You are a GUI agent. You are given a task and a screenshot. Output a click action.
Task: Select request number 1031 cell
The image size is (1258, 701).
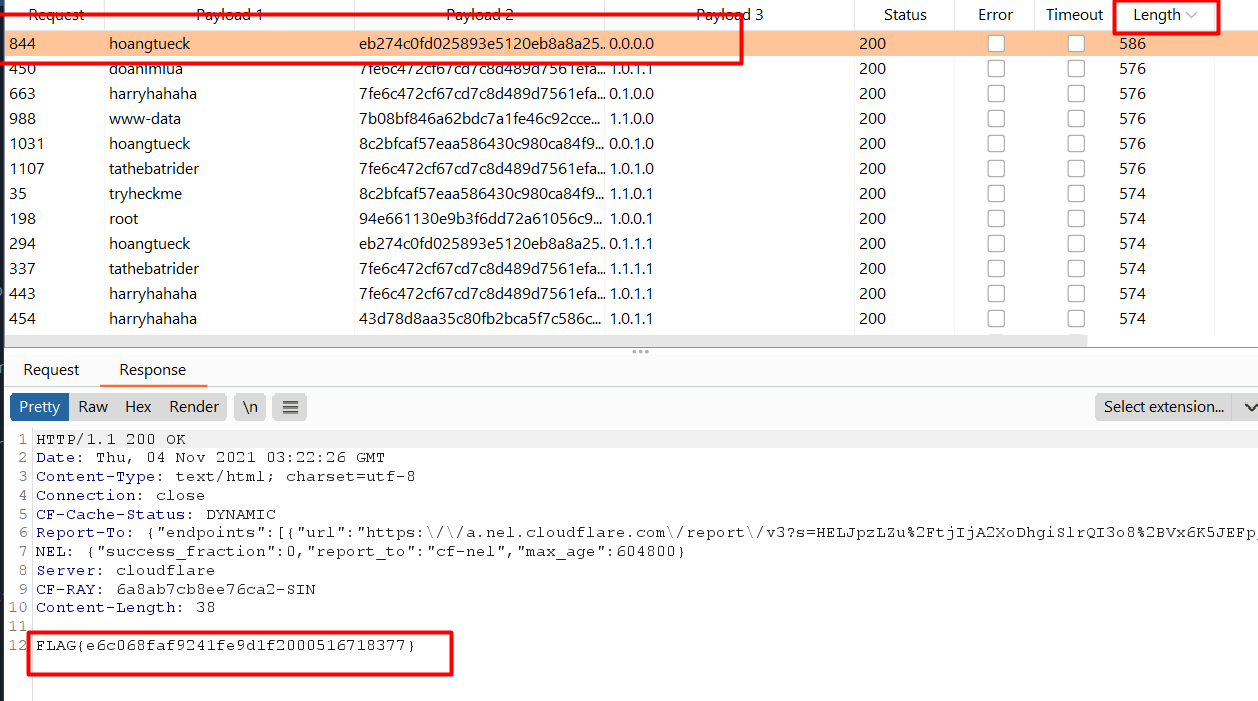pyautogui.click(x=27, y=144)
